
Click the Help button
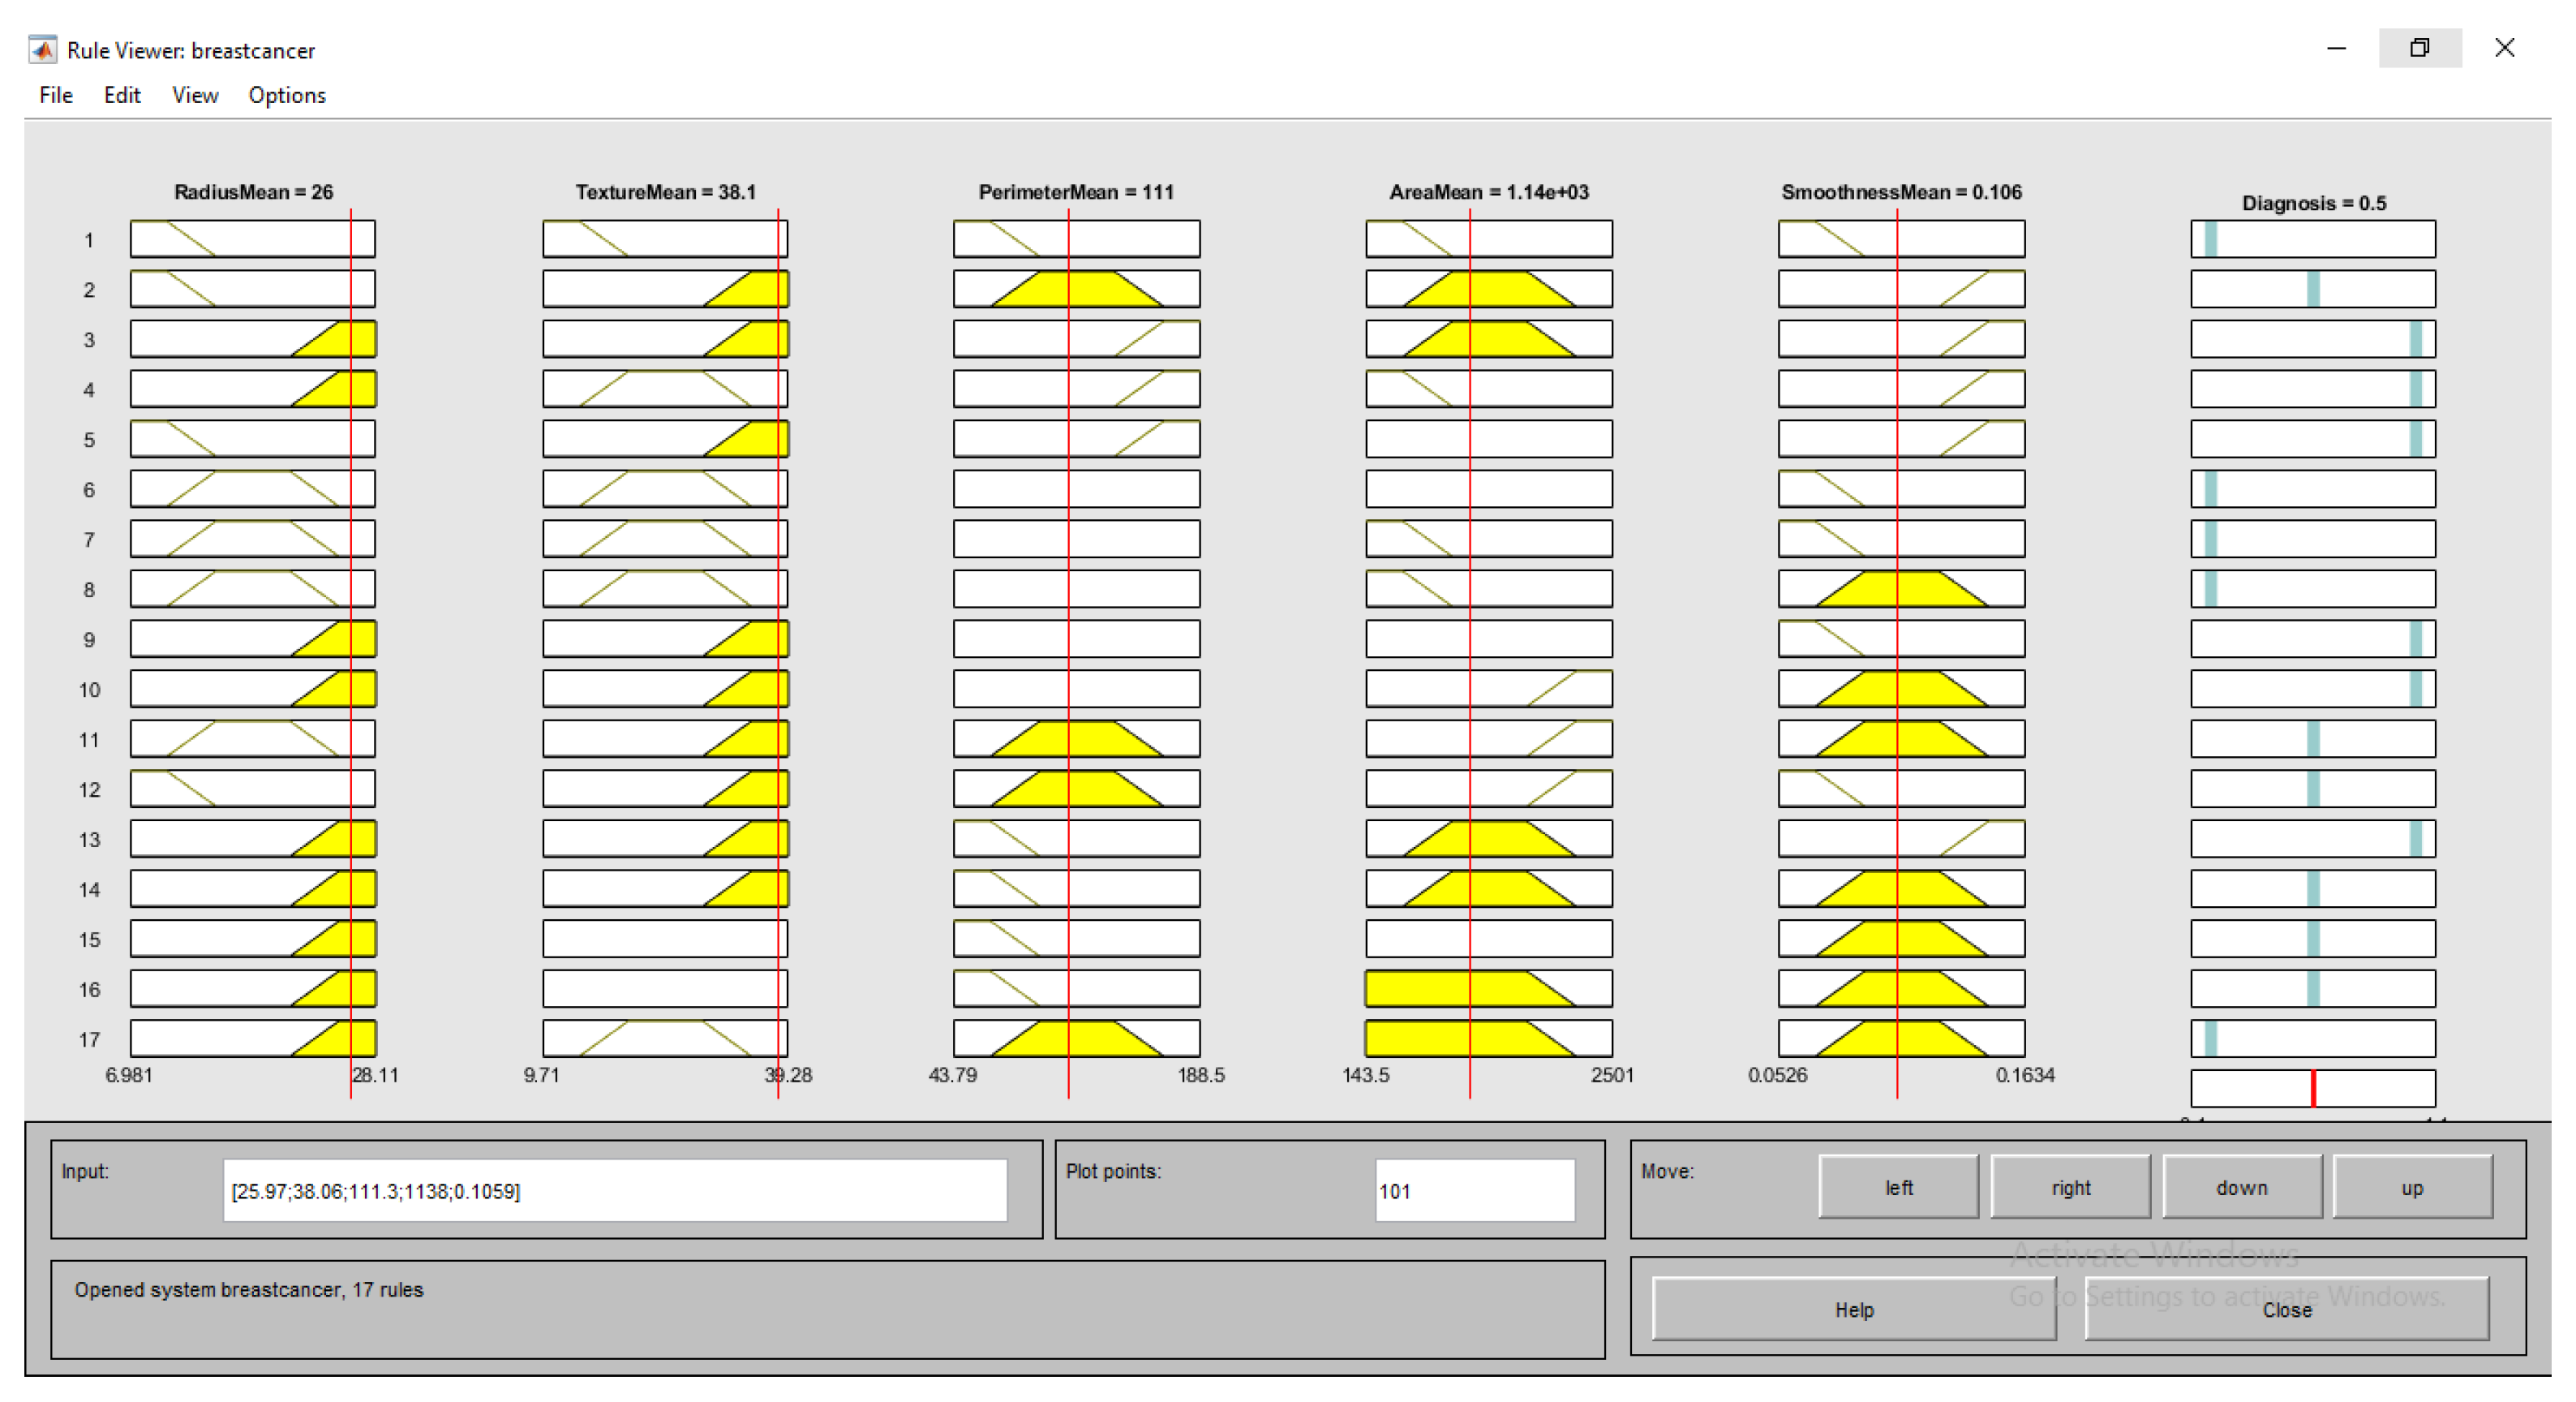1853,1309
